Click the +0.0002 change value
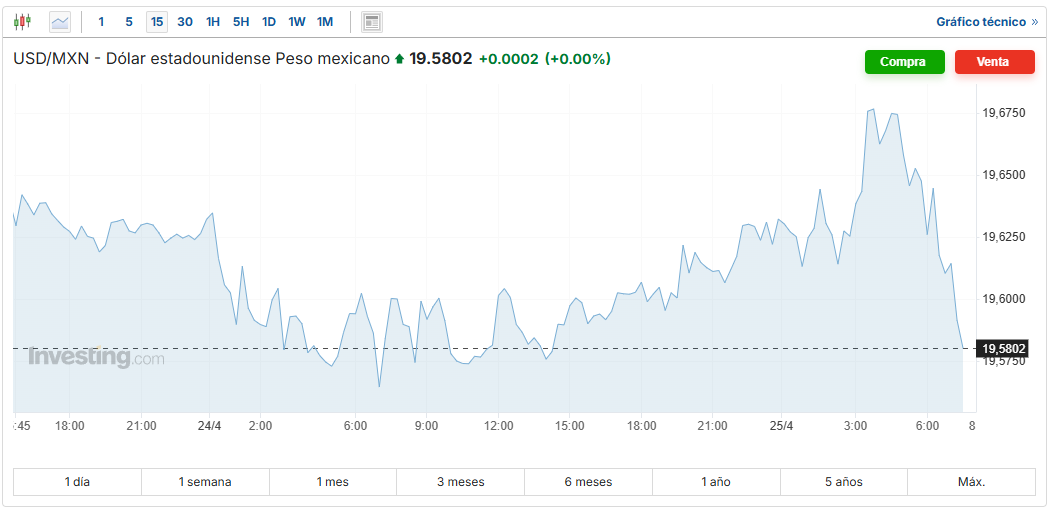The height and width of the screenshot is (511, 1049). (x=508, y=59)
